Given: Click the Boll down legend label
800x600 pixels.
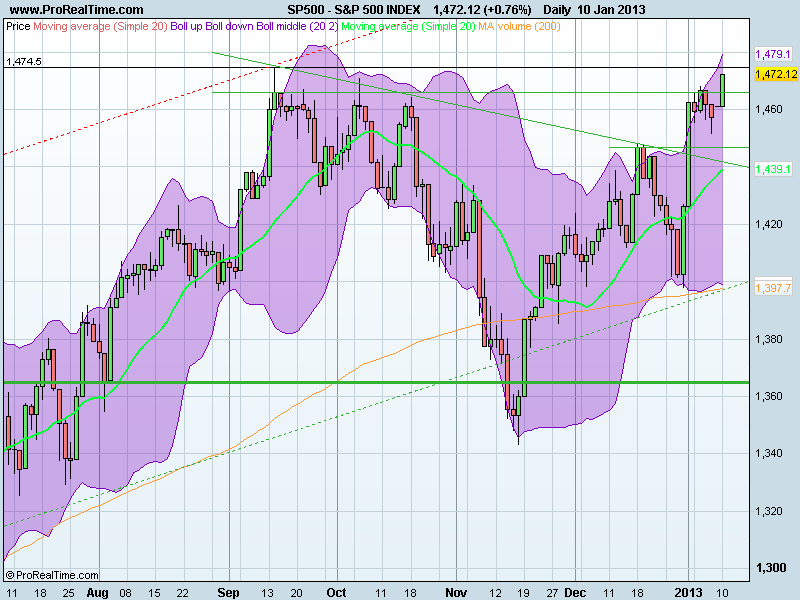Looking at the screenshot, I should click(229, 26).
